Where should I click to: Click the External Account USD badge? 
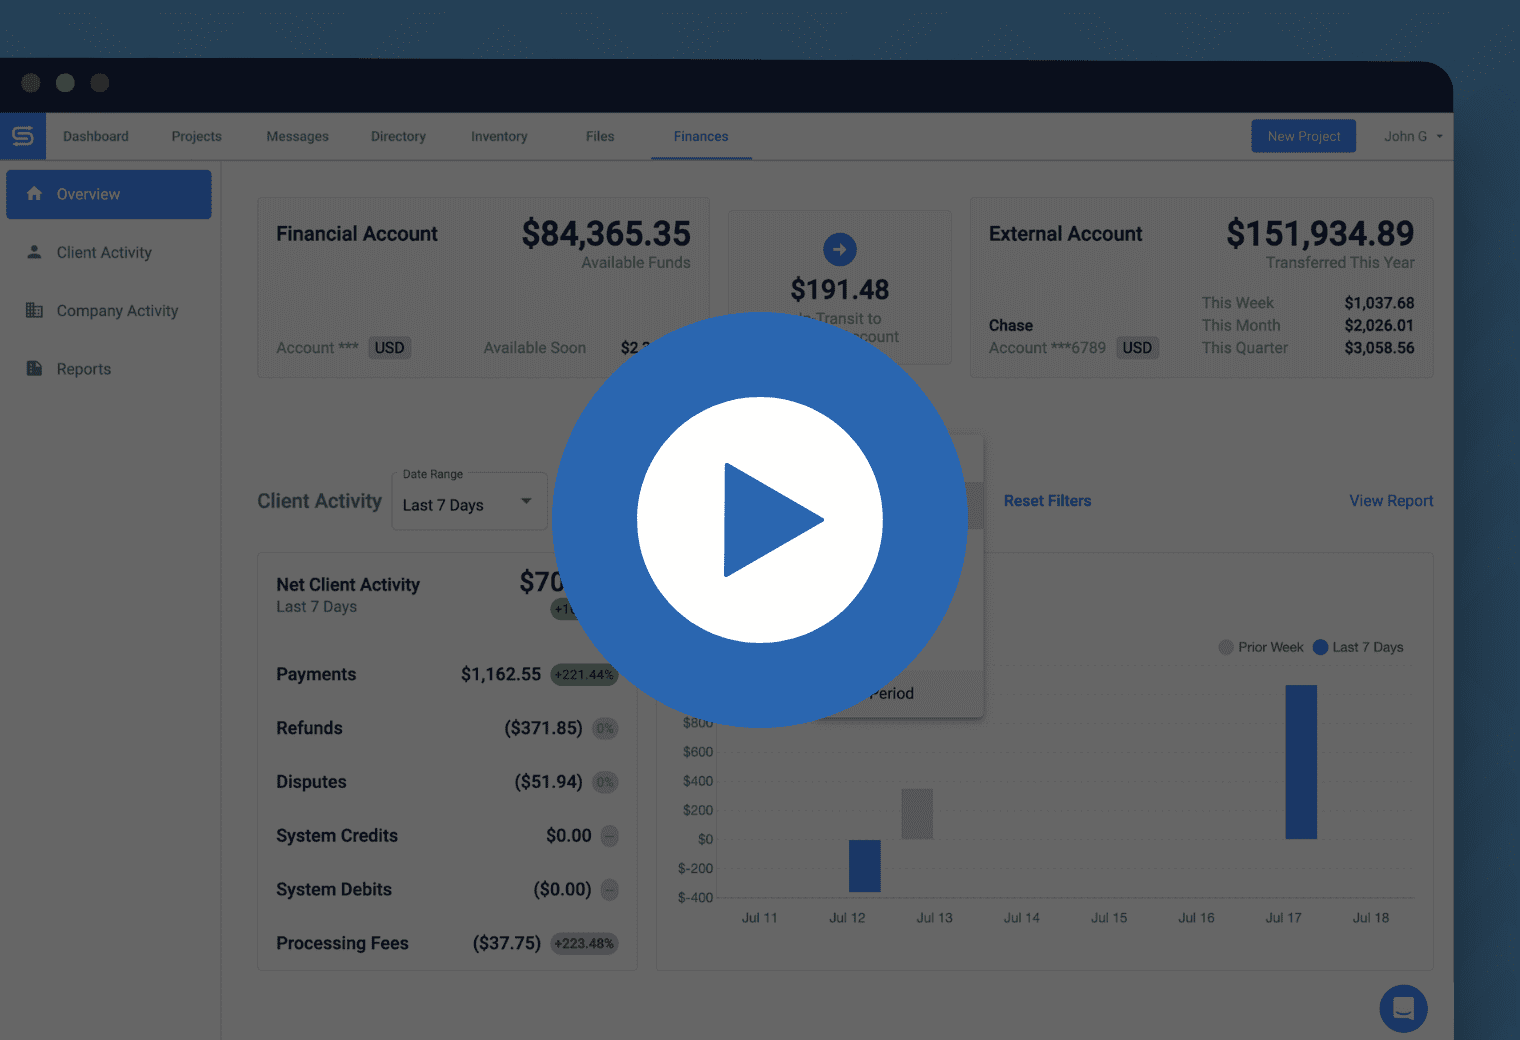[x=1137, y=348]
